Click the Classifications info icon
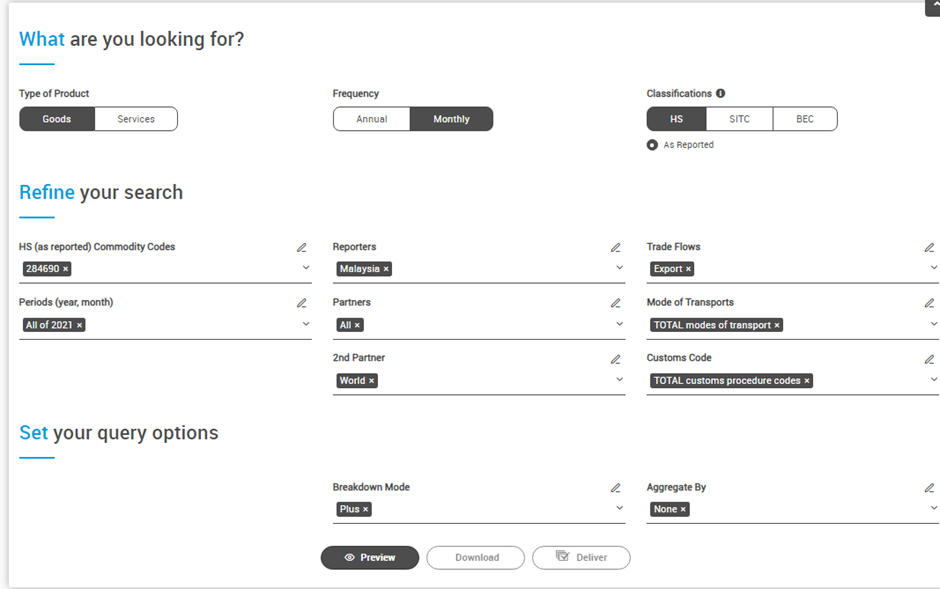The image size is (940, 589). point(721,94)
